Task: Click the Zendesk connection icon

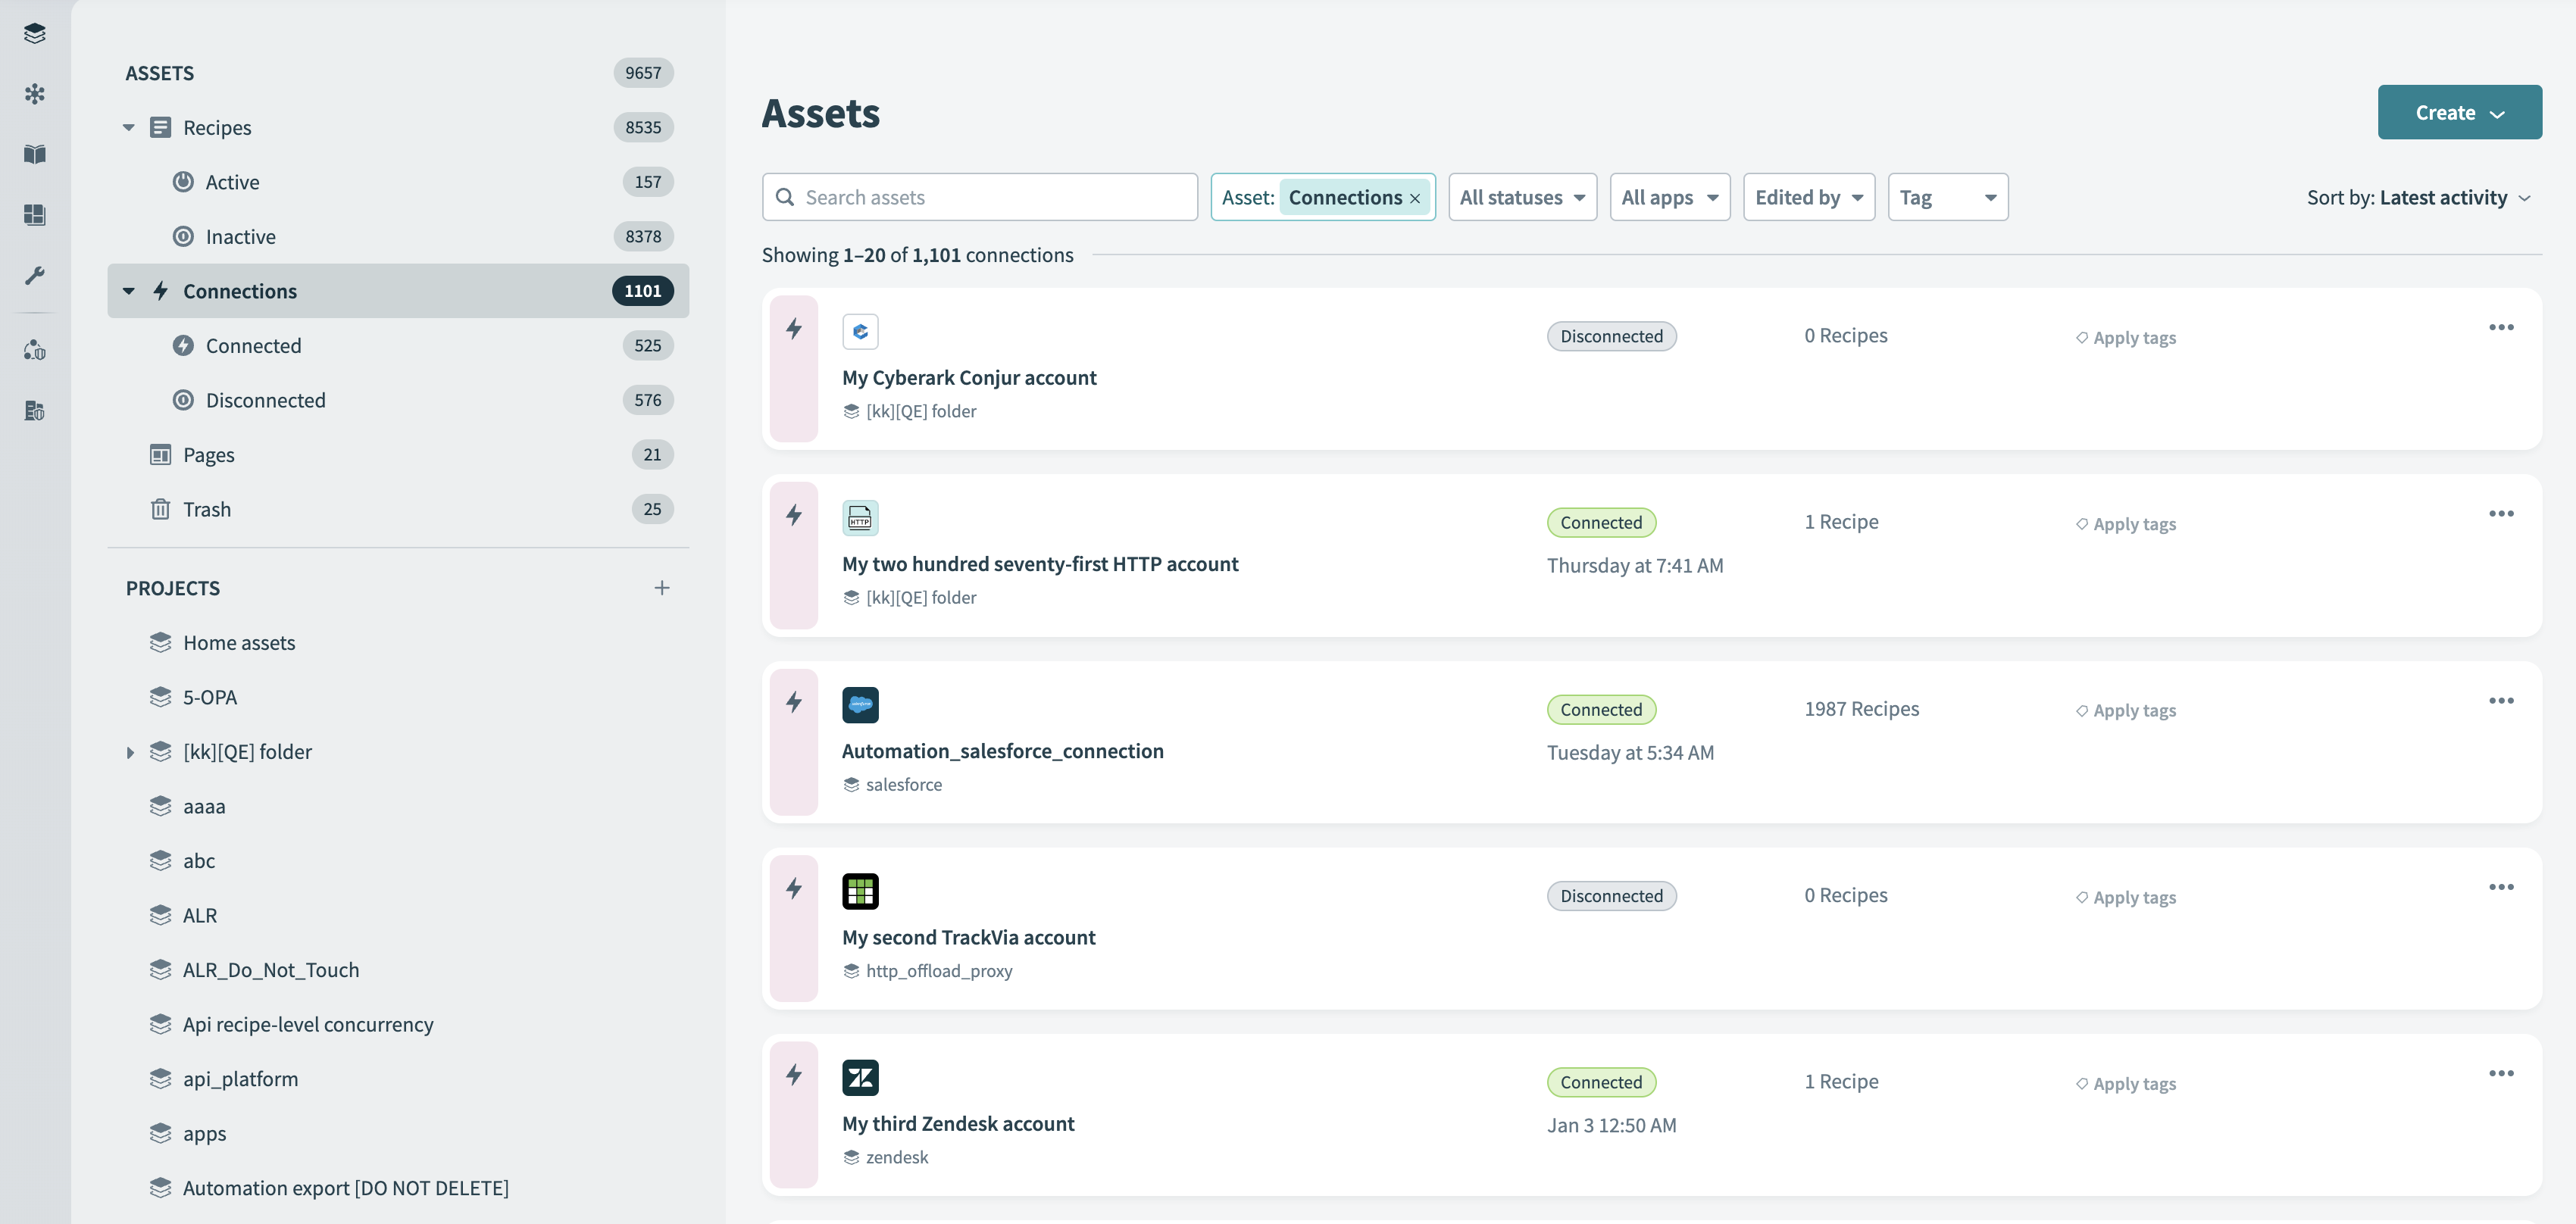Action: 861,1078
